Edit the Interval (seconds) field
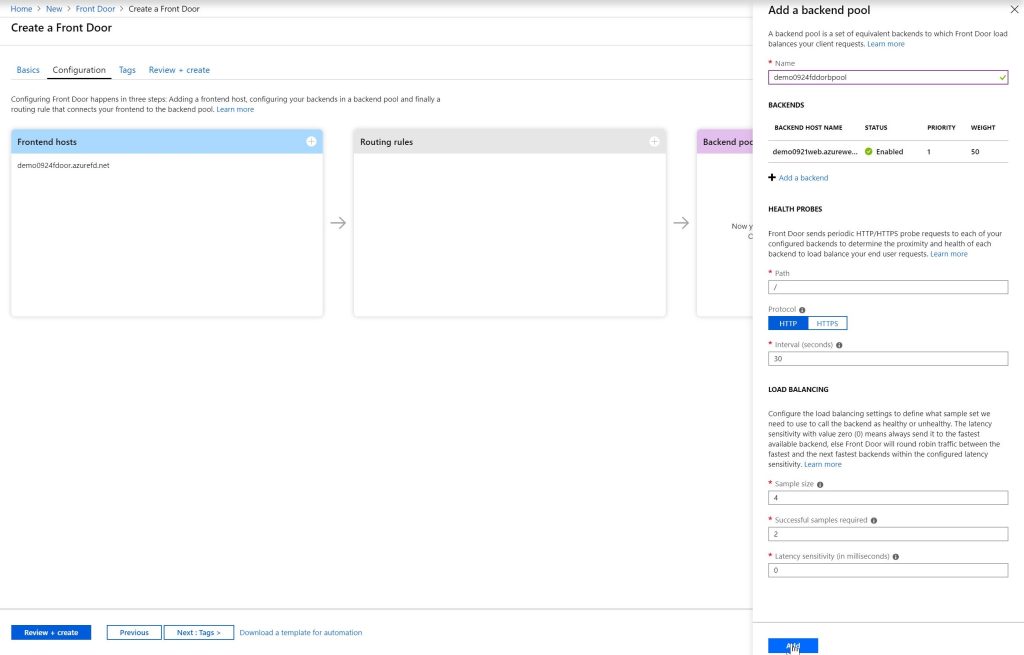Screen dimensions: 1024x655 (888, 359)
